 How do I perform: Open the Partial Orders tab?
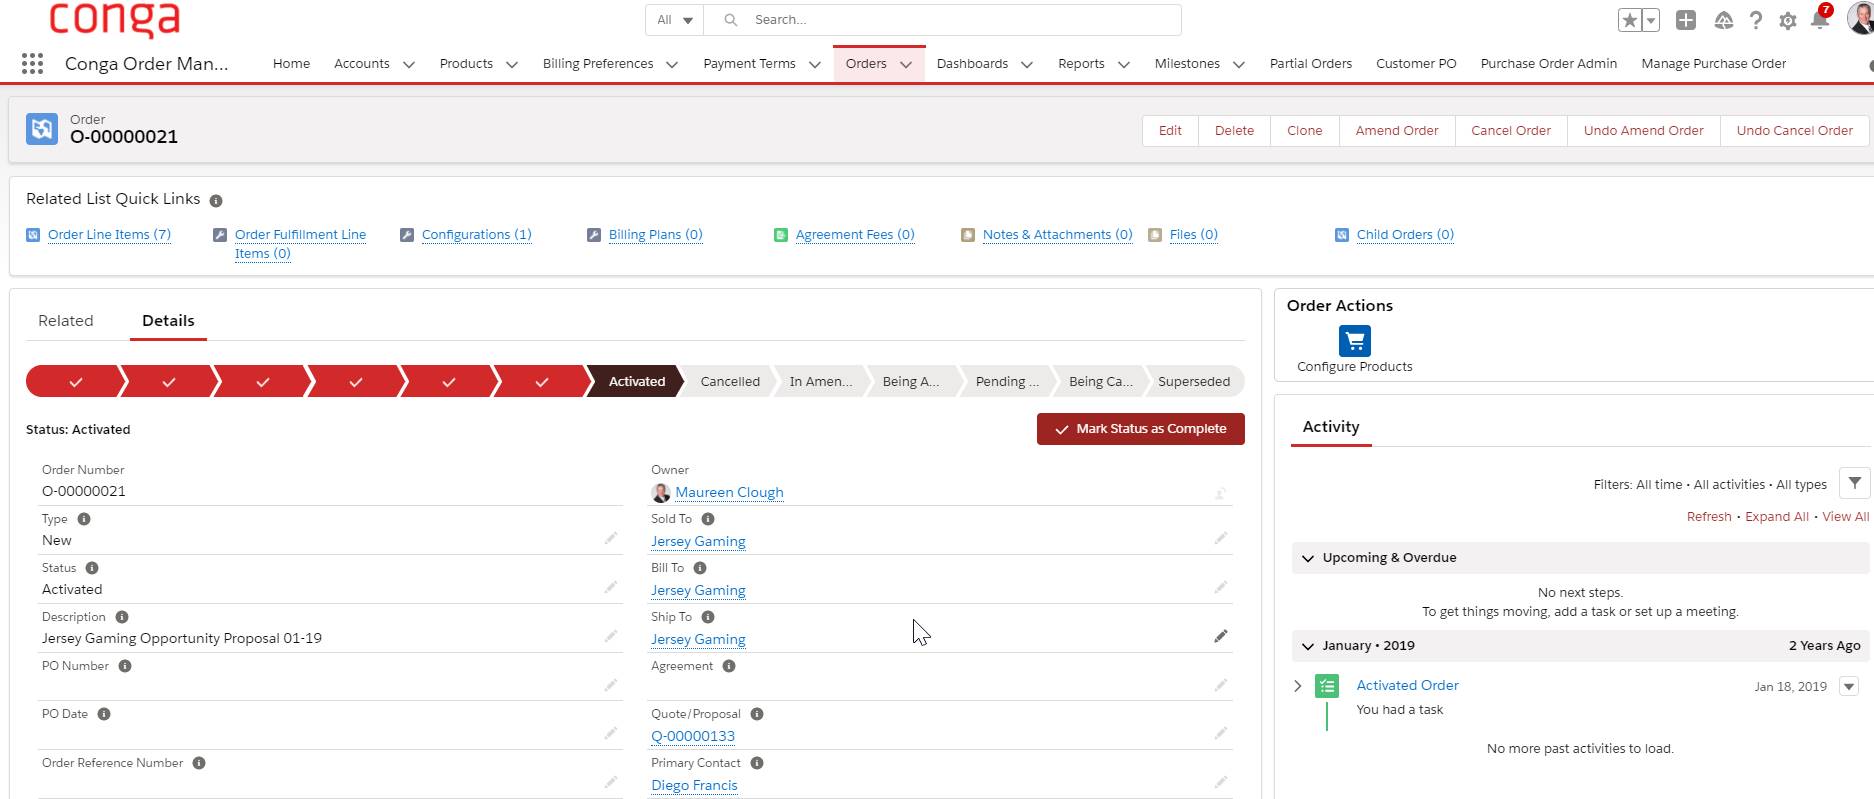pos(1310,63)
